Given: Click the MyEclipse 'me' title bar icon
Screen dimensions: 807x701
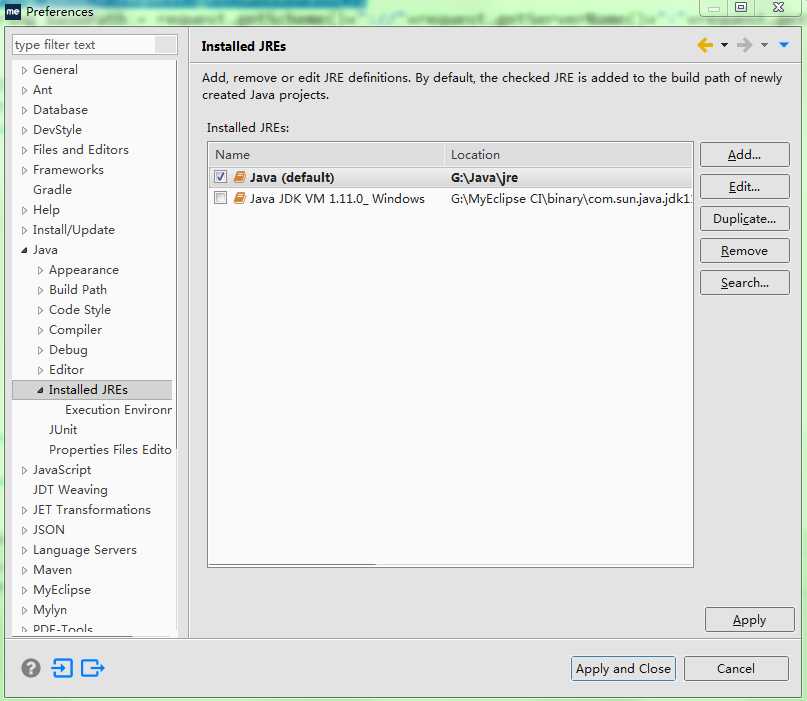Looking at the screenshot, I should click(12, 11).
